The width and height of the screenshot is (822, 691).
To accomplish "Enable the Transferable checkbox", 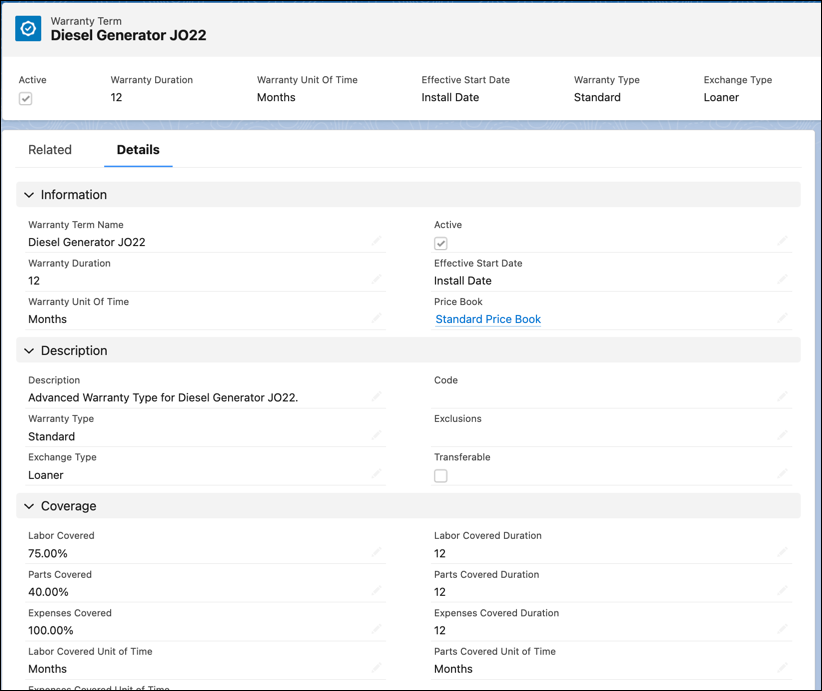I will click(440, 475).
